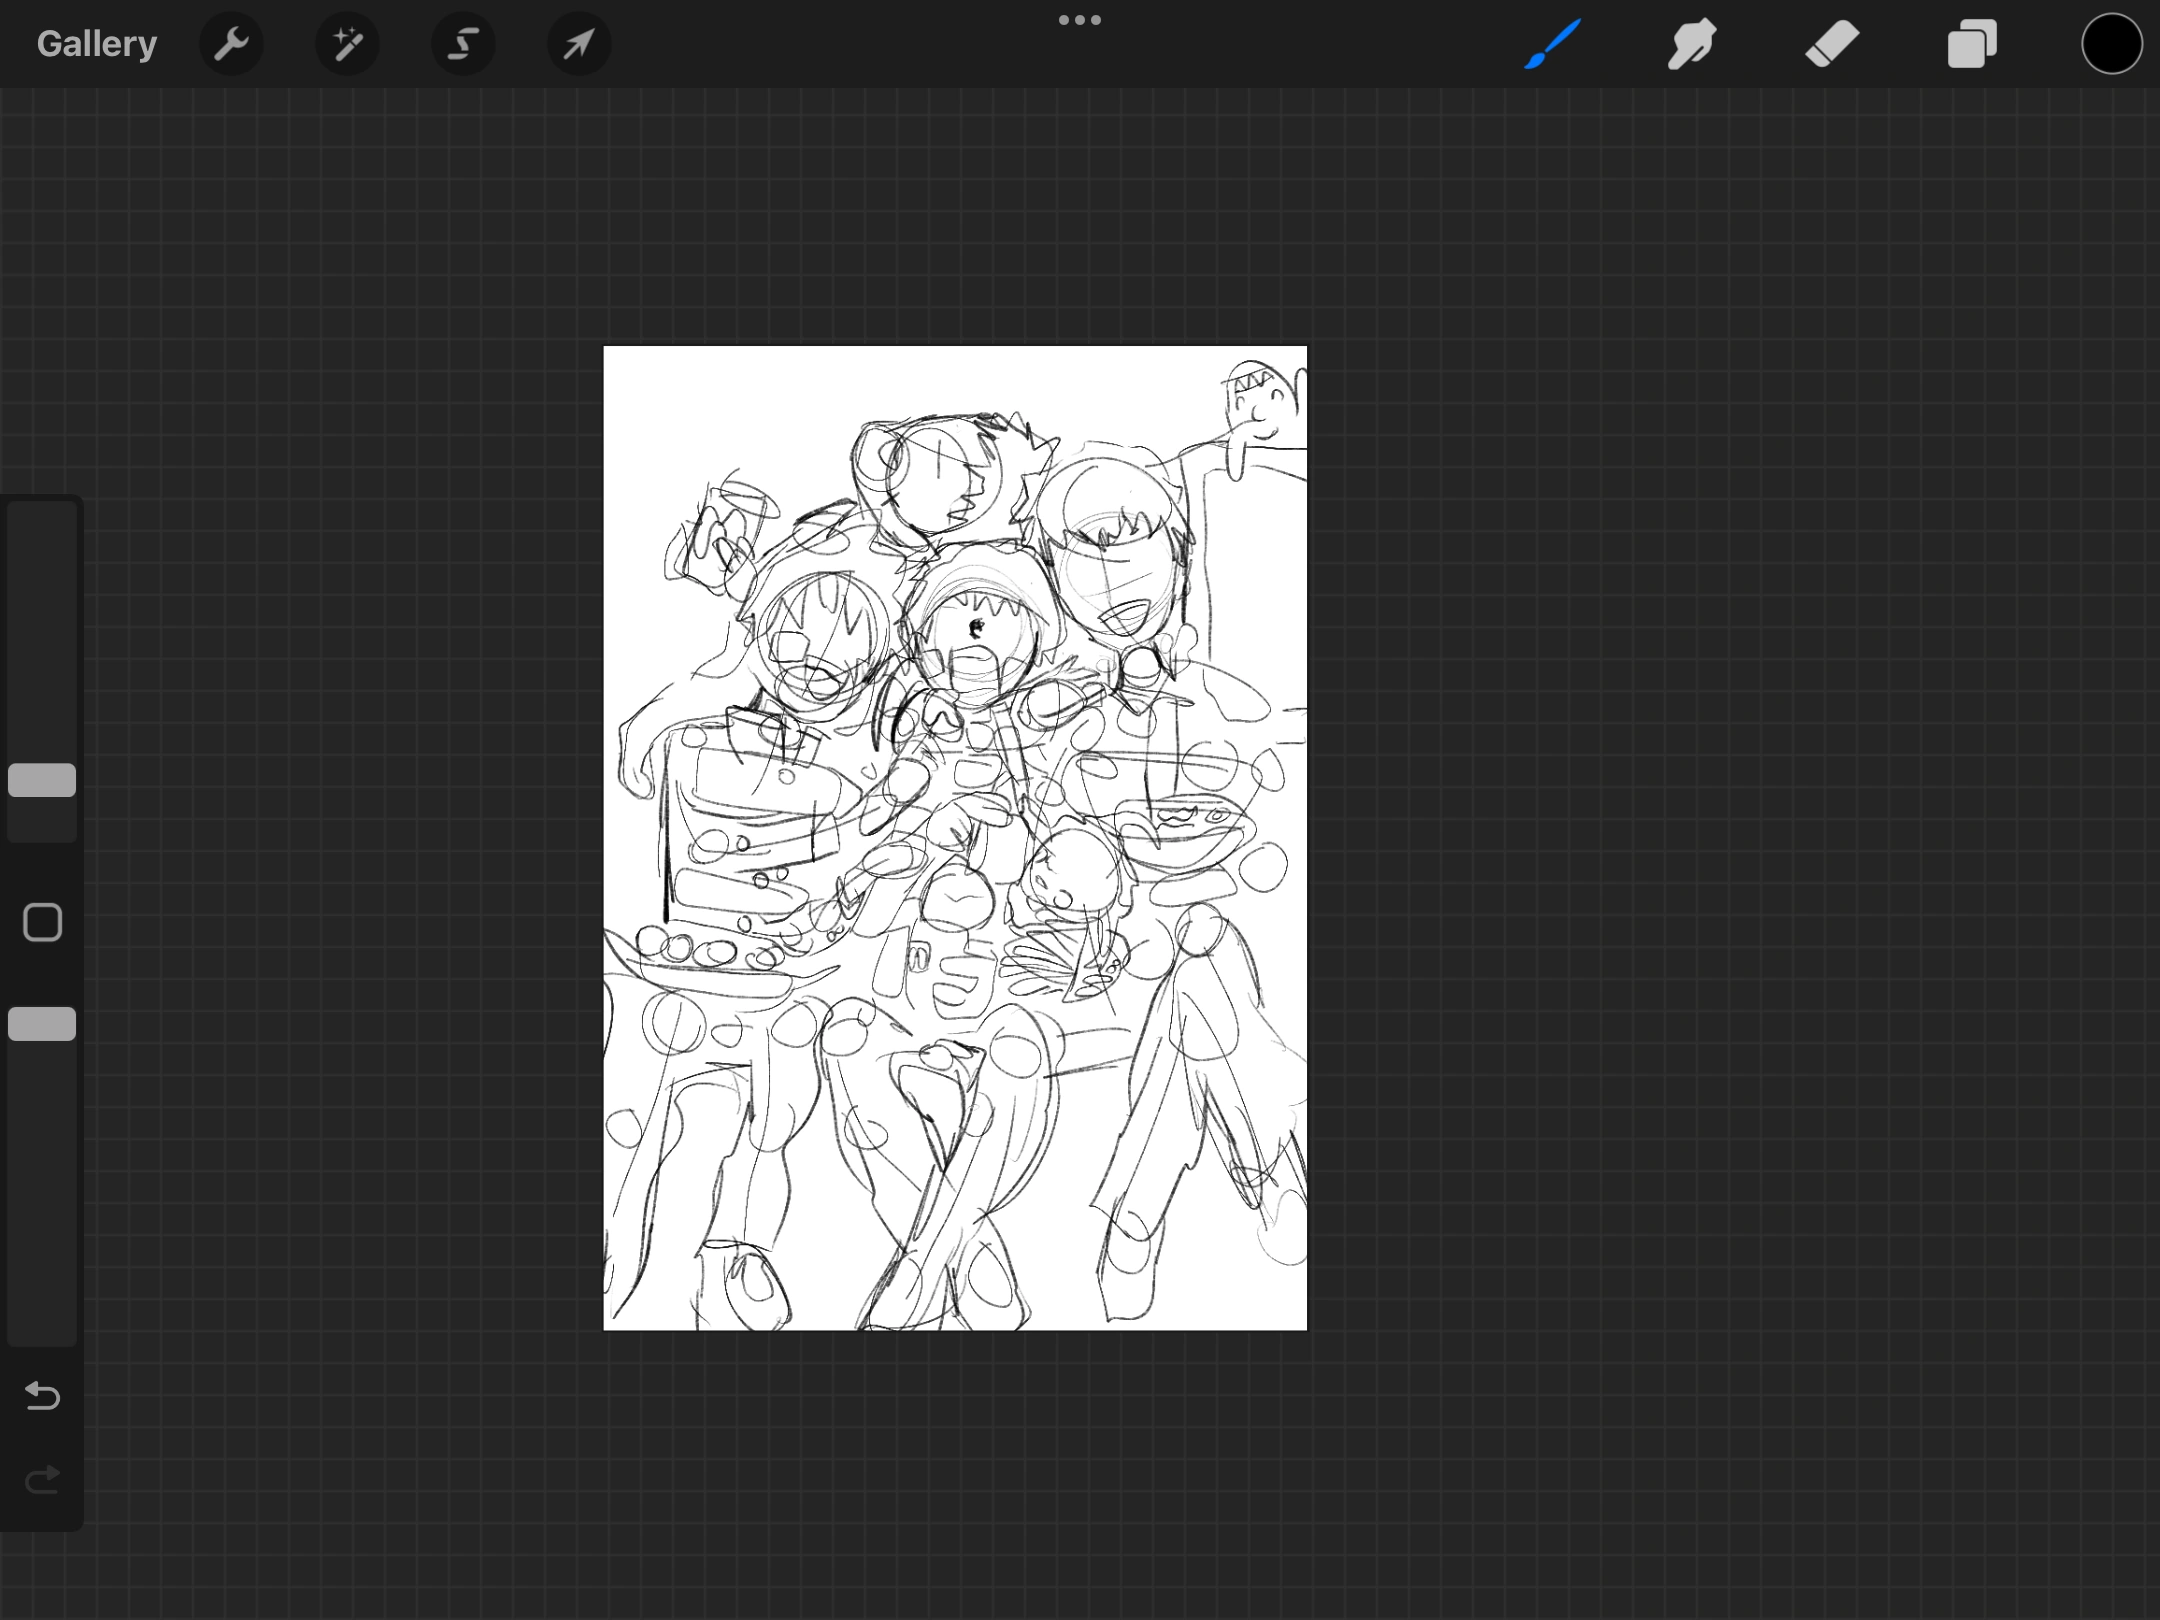This screenshot has width=2160, height=1620.
Task: Tap the smiling doodle face on canvas
Action: pyautogui.click(x=1262, y=410)
